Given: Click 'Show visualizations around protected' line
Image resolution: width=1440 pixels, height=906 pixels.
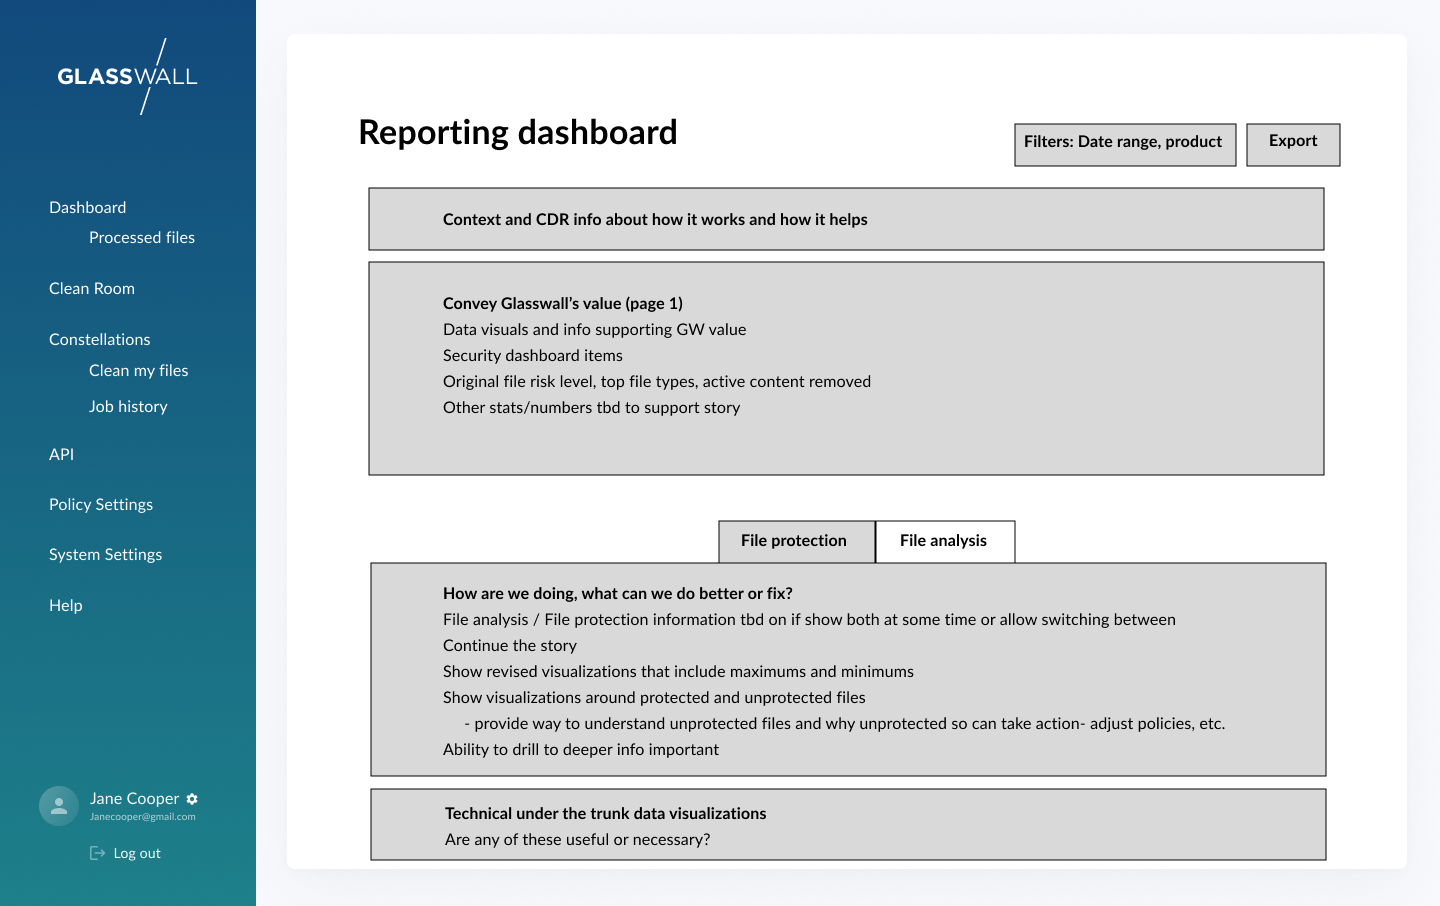Looking at the screenshot, I should point(655,698).
